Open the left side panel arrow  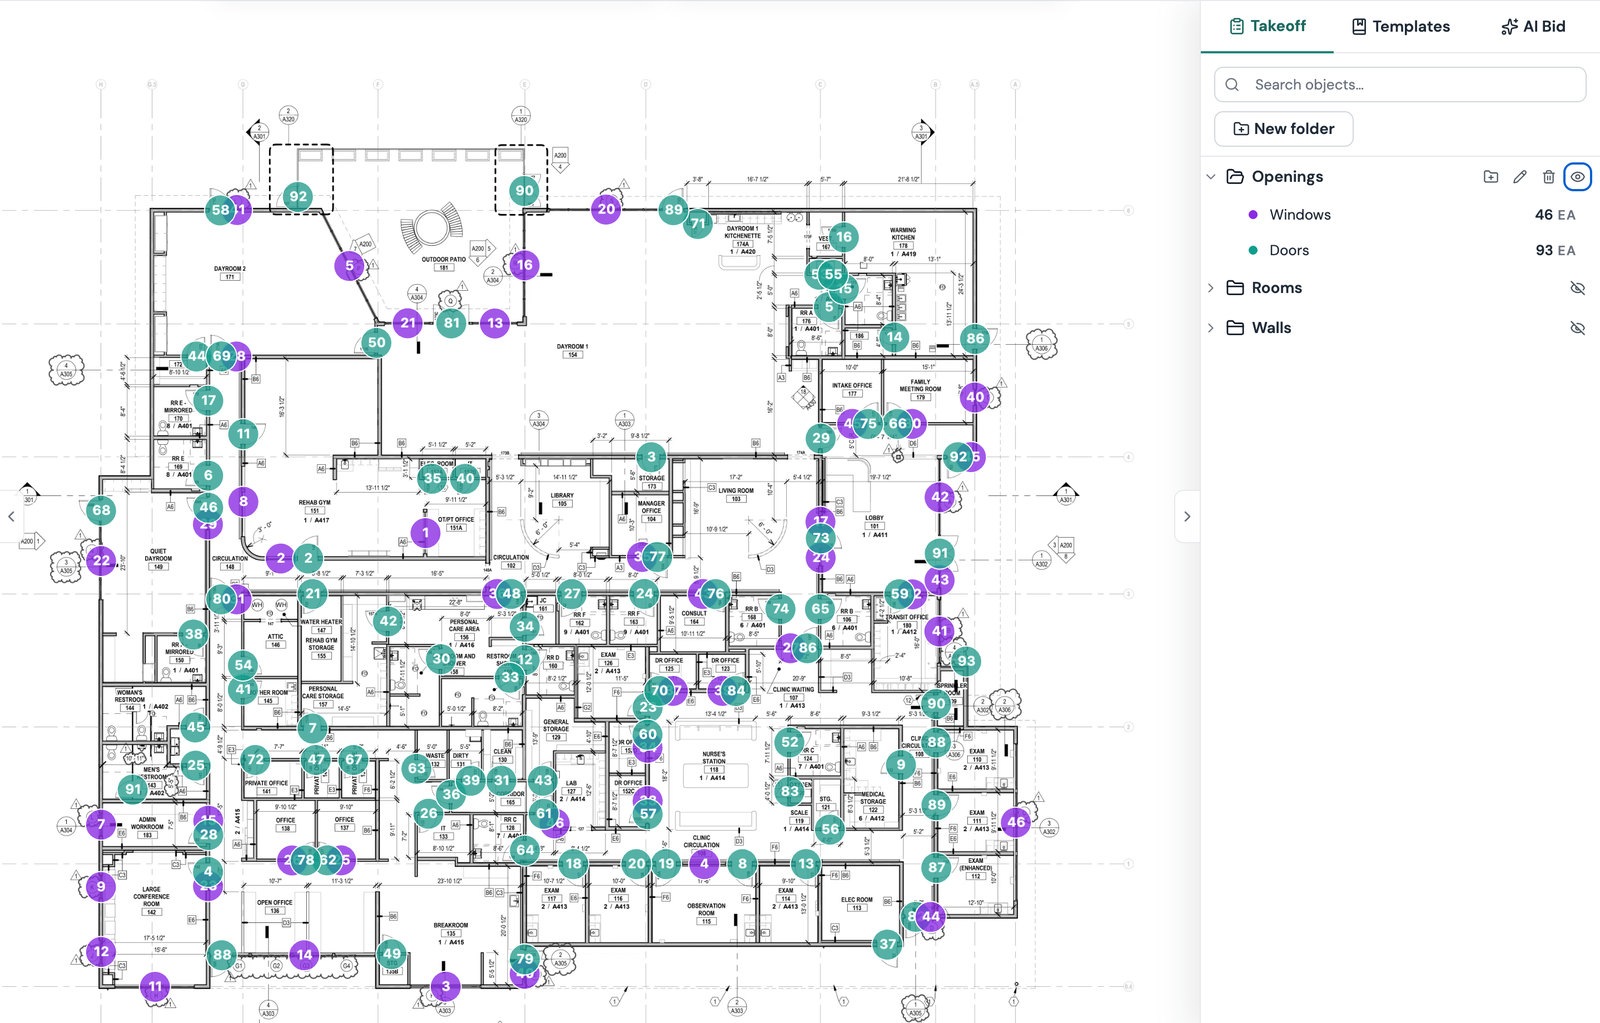tap(11, 517)
